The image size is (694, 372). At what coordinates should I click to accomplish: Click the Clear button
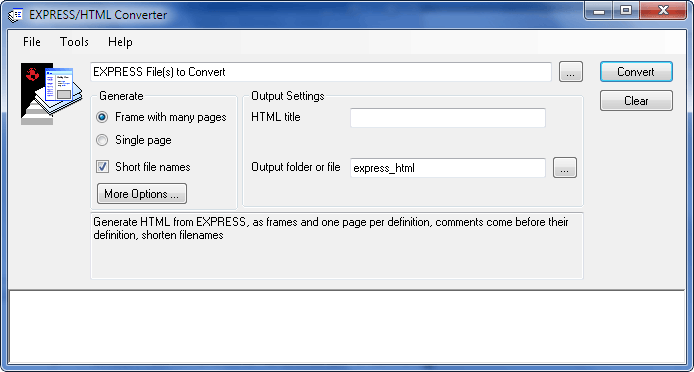tap(636, 101)
